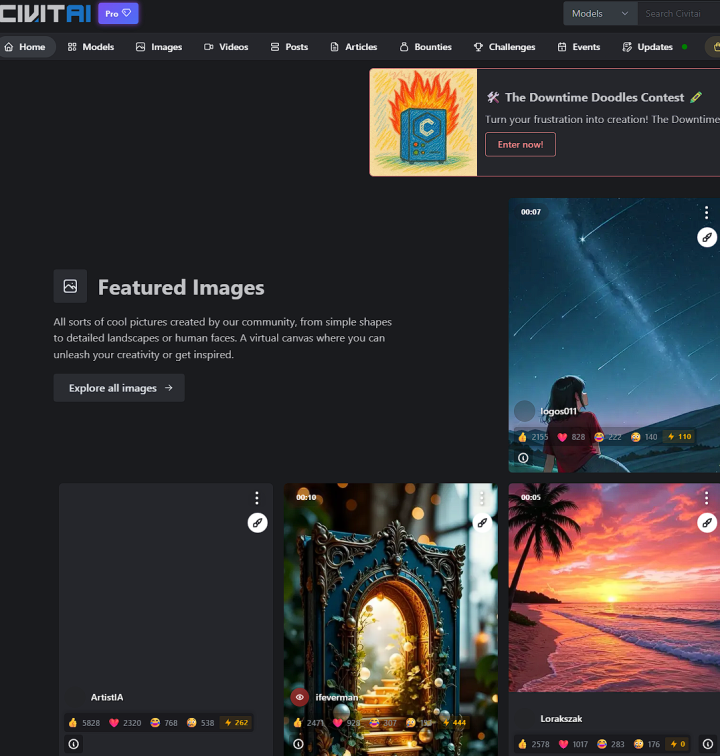
Task: Open the Videos tab
Action: (x=226, y=47)
